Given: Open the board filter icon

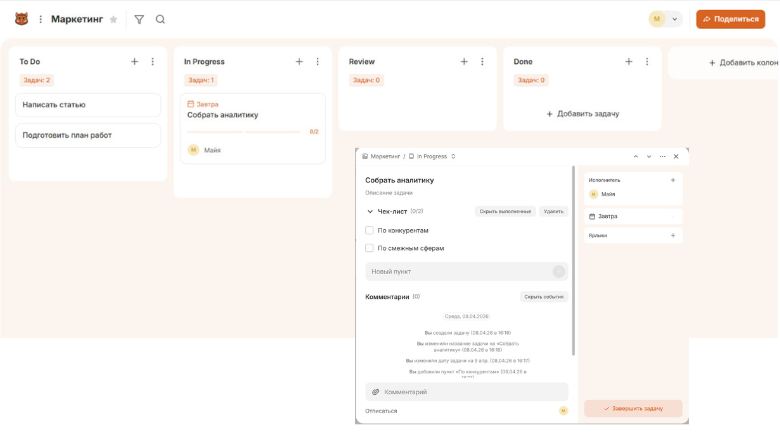Looking at the screenshot, I should (x=139, y=19).
